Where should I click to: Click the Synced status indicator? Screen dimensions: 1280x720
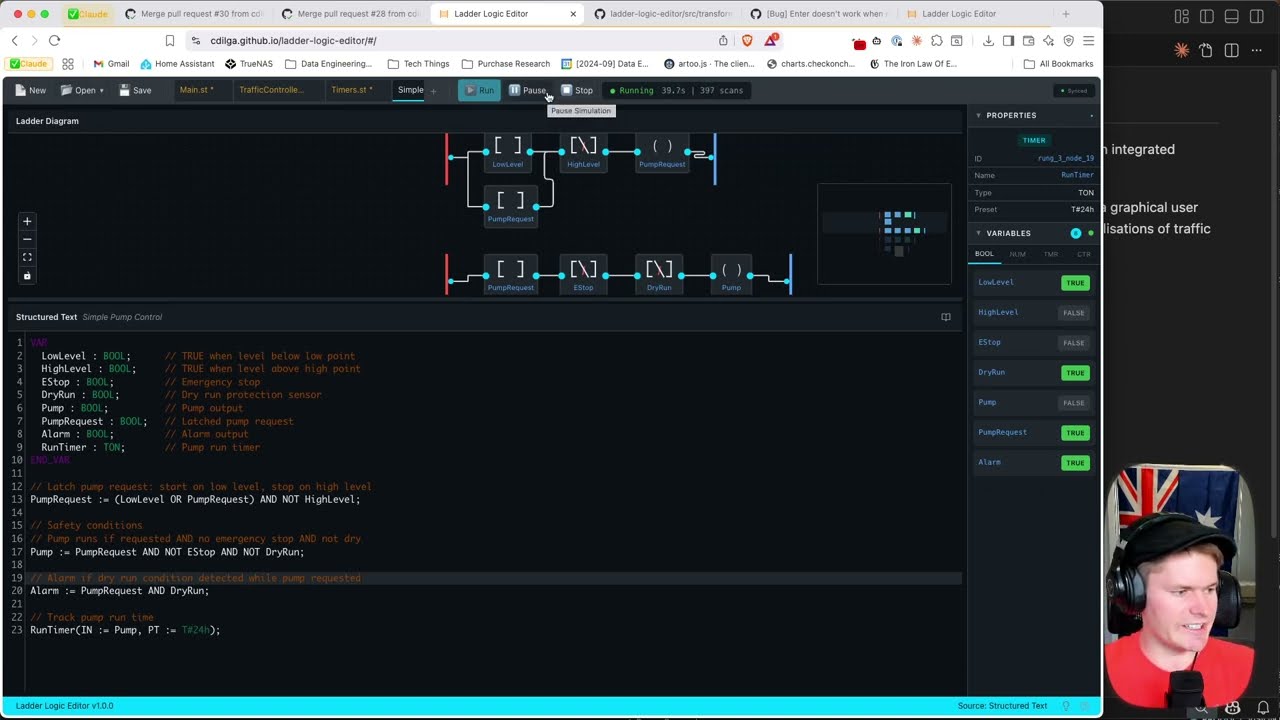1075,91
